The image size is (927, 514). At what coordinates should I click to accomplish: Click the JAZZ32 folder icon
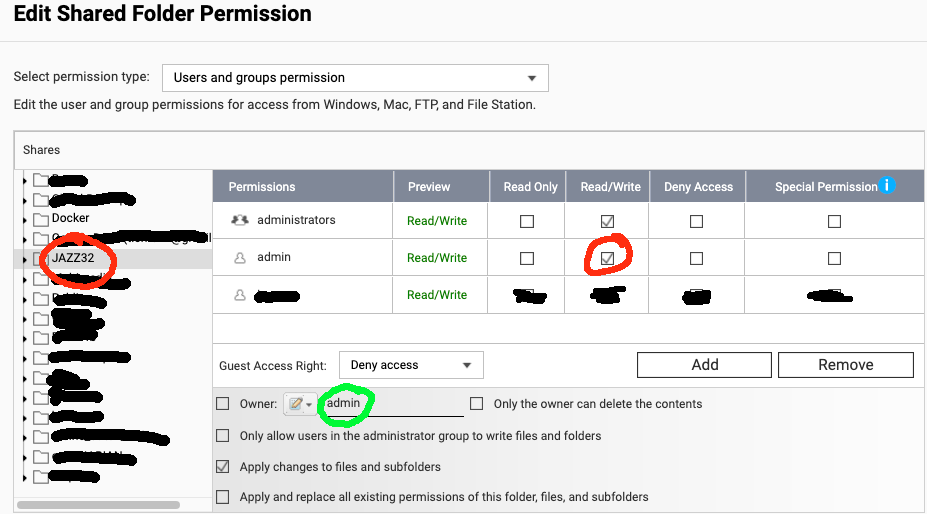(41, 258)
